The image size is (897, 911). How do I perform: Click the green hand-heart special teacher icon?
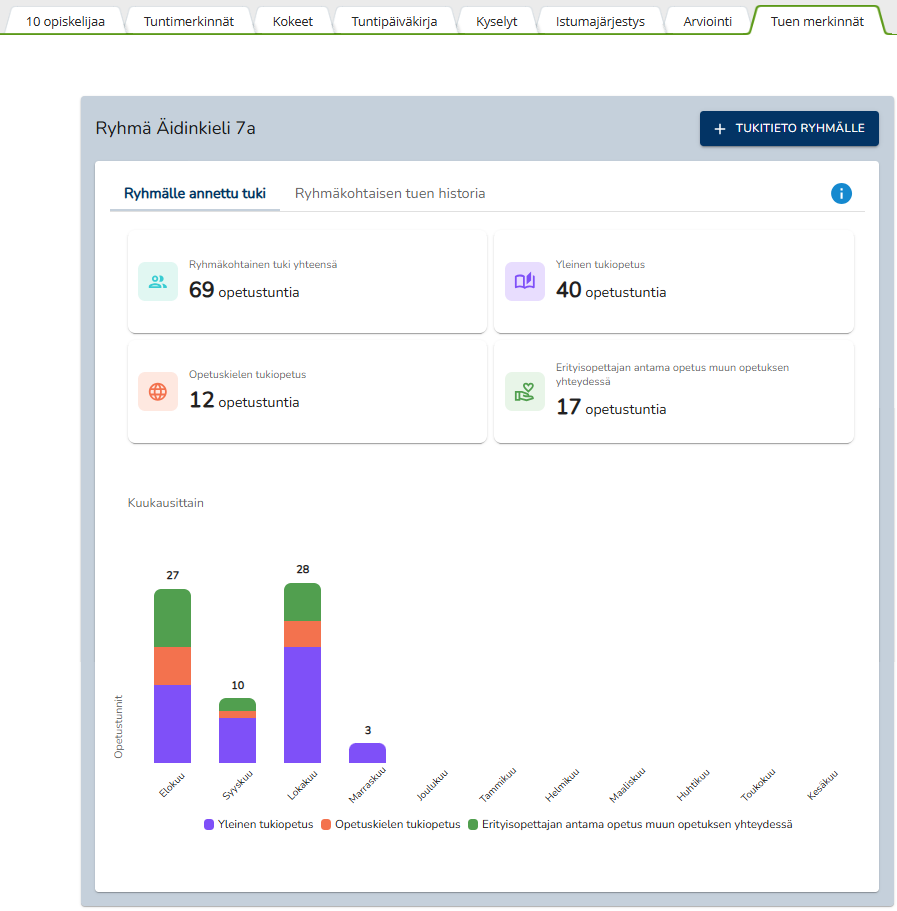coord(525,392)
